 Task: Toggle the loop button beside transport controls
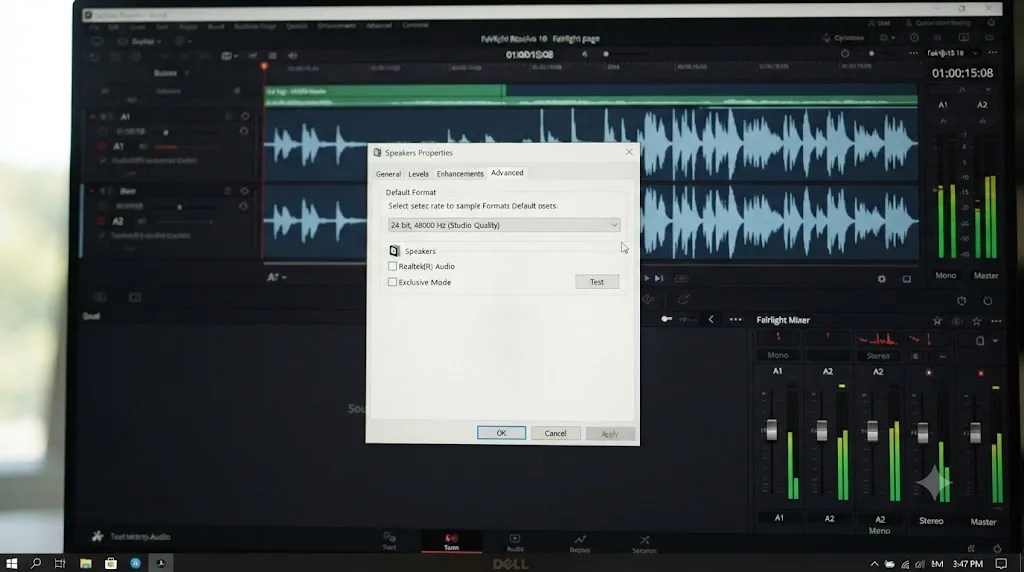[681, 278]
